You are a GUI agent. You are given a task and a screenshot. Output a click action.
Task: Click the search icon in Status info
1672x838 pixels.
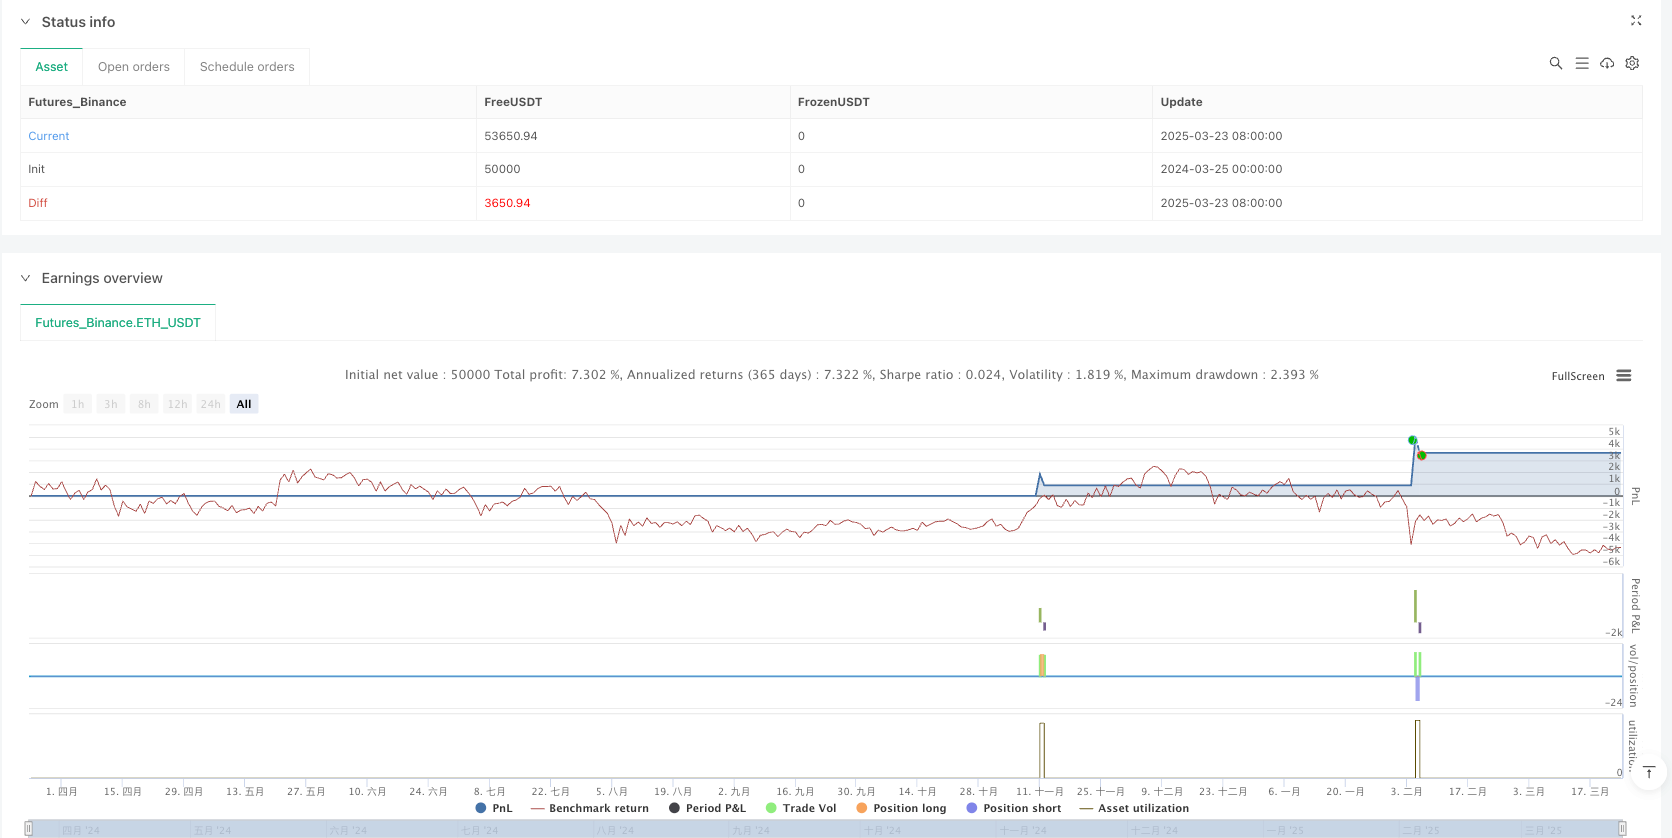[1555, 63]
